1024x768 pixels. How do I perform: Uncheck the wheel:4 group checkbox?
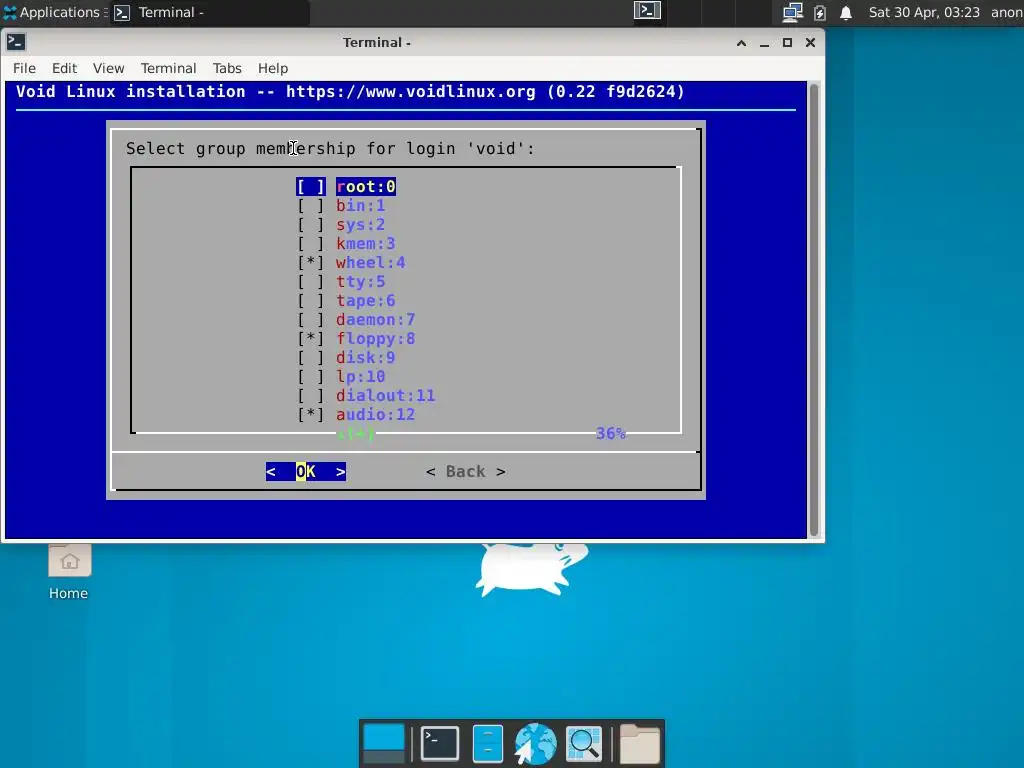coord(311,263)
